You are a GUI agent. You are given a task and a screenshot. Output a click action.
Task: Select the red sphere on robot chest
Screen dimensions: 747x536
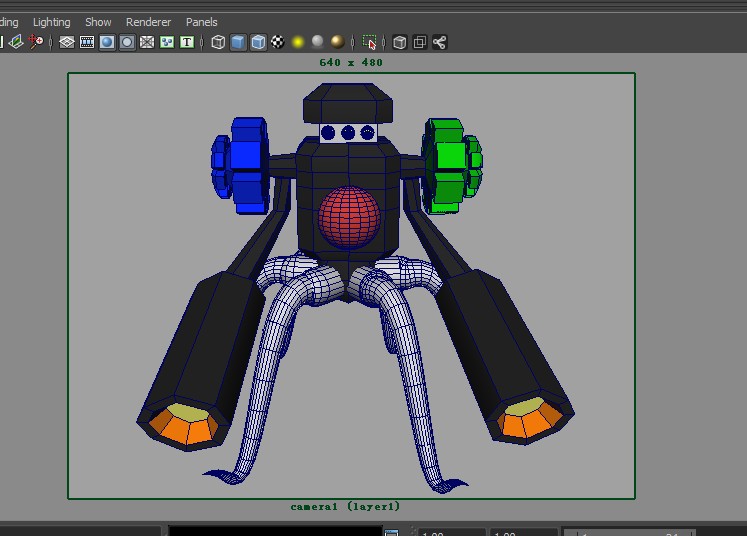[349, 217]
